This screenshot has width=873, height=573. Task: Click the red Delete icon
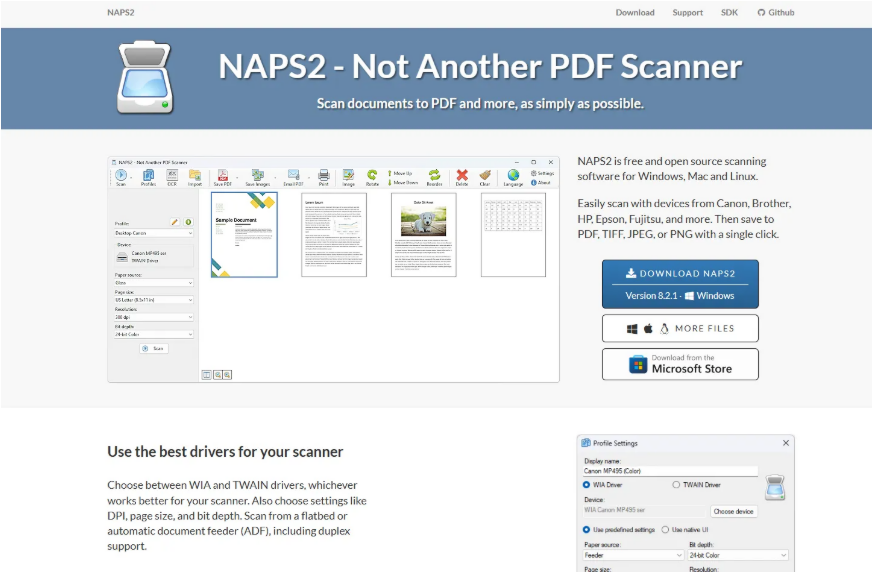point(462,177)
